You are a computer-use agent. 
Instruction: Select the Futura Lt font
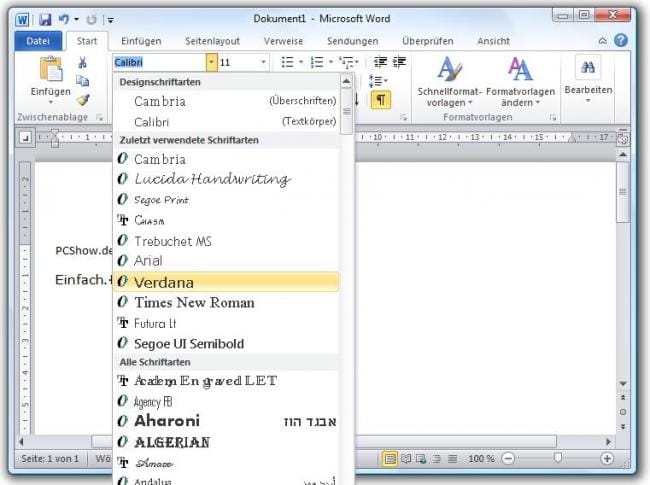point(227,323)
